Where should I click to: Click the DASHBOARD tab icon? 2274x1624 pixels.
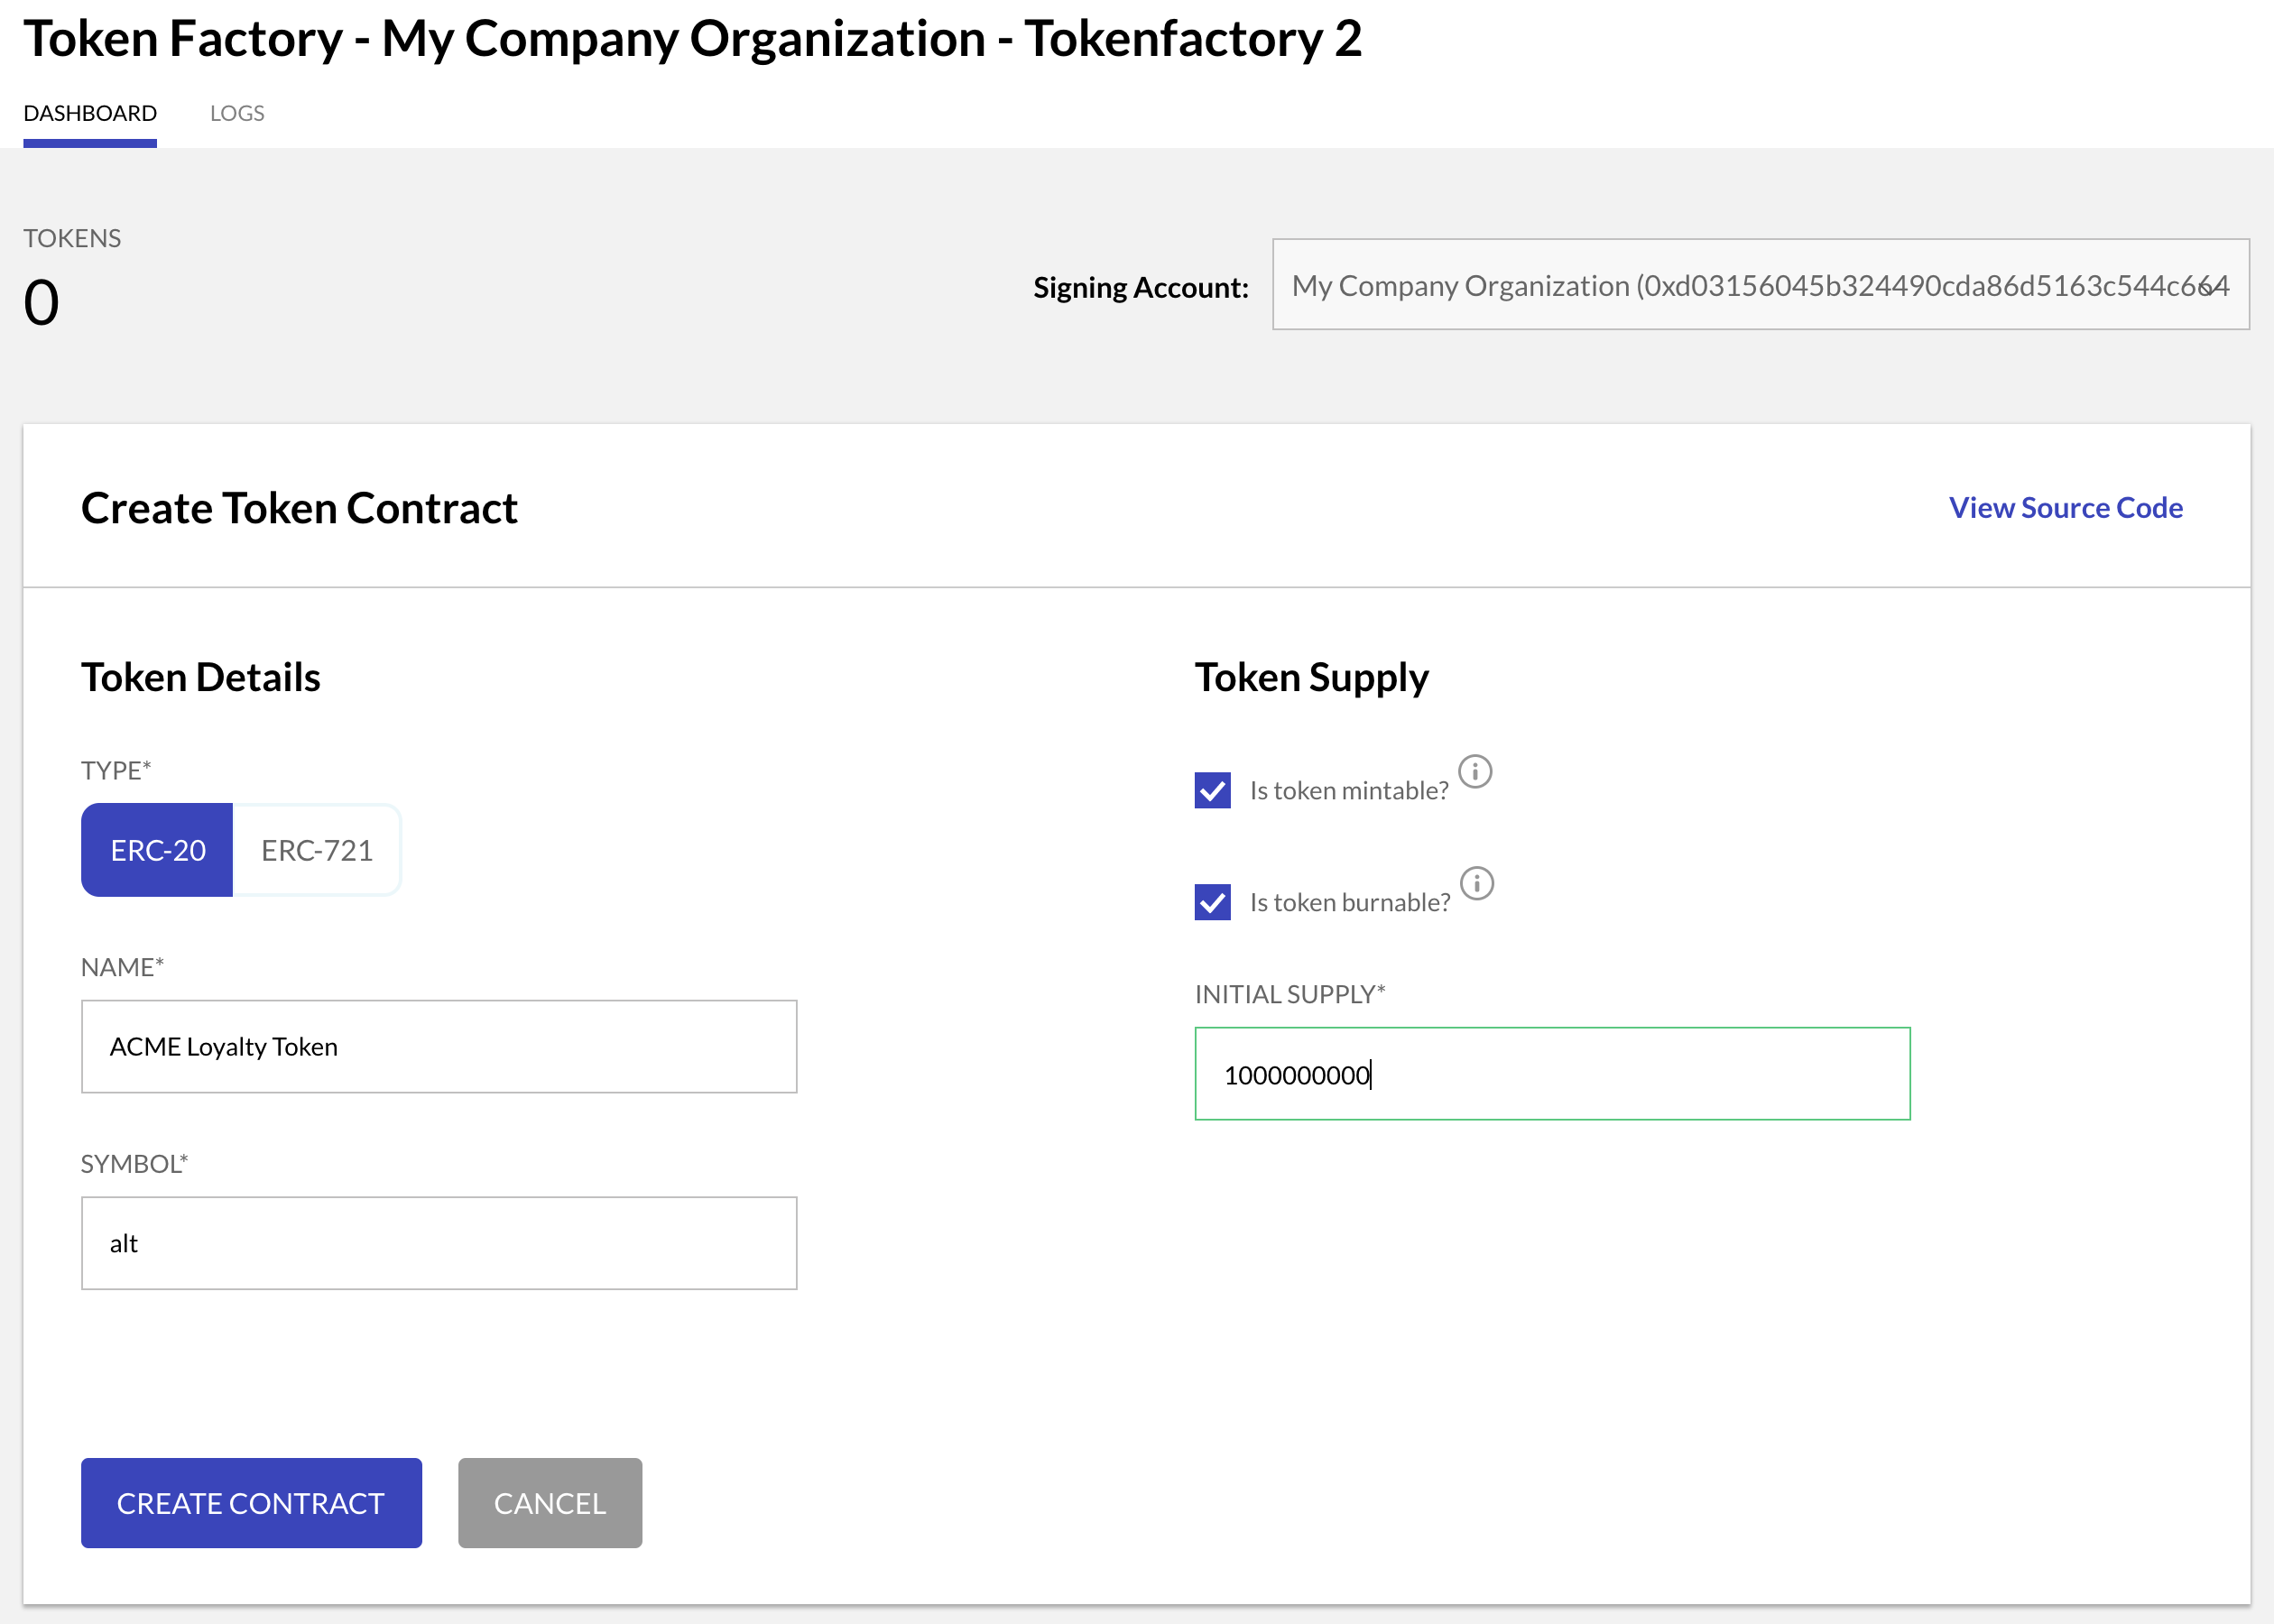click(91, 113)
